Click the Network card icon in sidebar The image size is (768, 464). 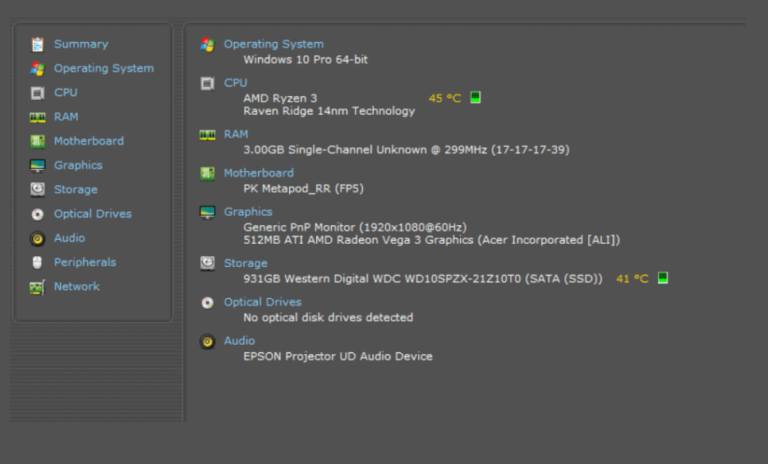[37, 287]
